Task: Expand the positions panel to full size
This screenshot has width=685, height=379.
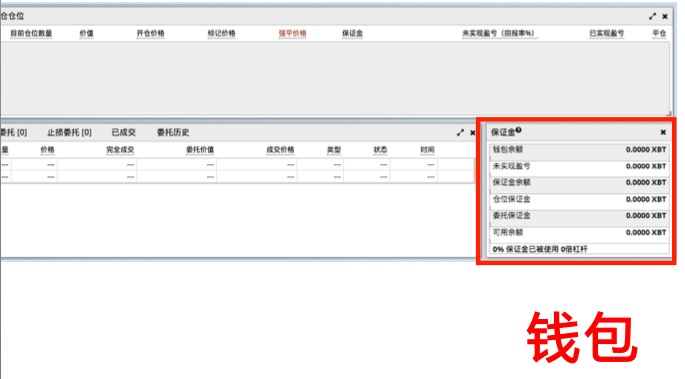Action: [x=652, y=16]
